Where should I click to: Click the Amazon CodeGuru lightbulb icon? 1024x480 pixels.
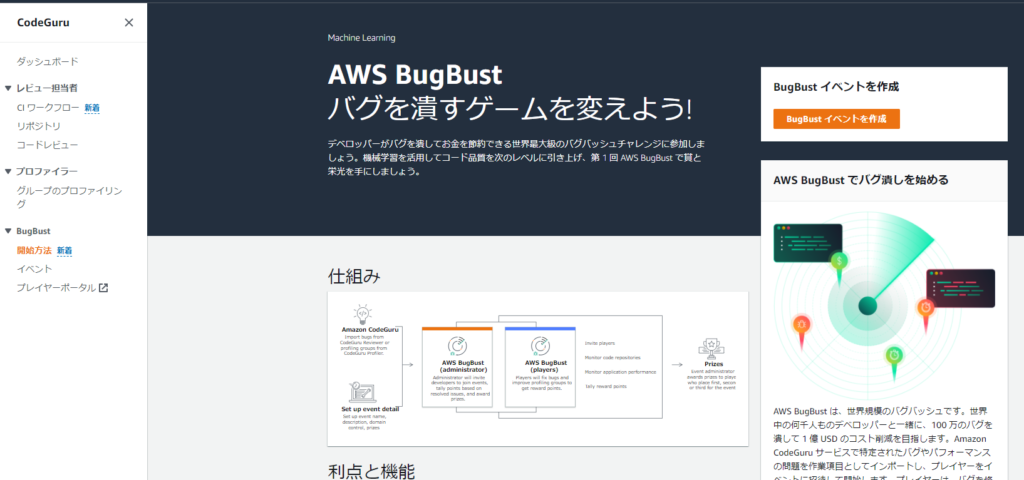[x=362, y=313]
